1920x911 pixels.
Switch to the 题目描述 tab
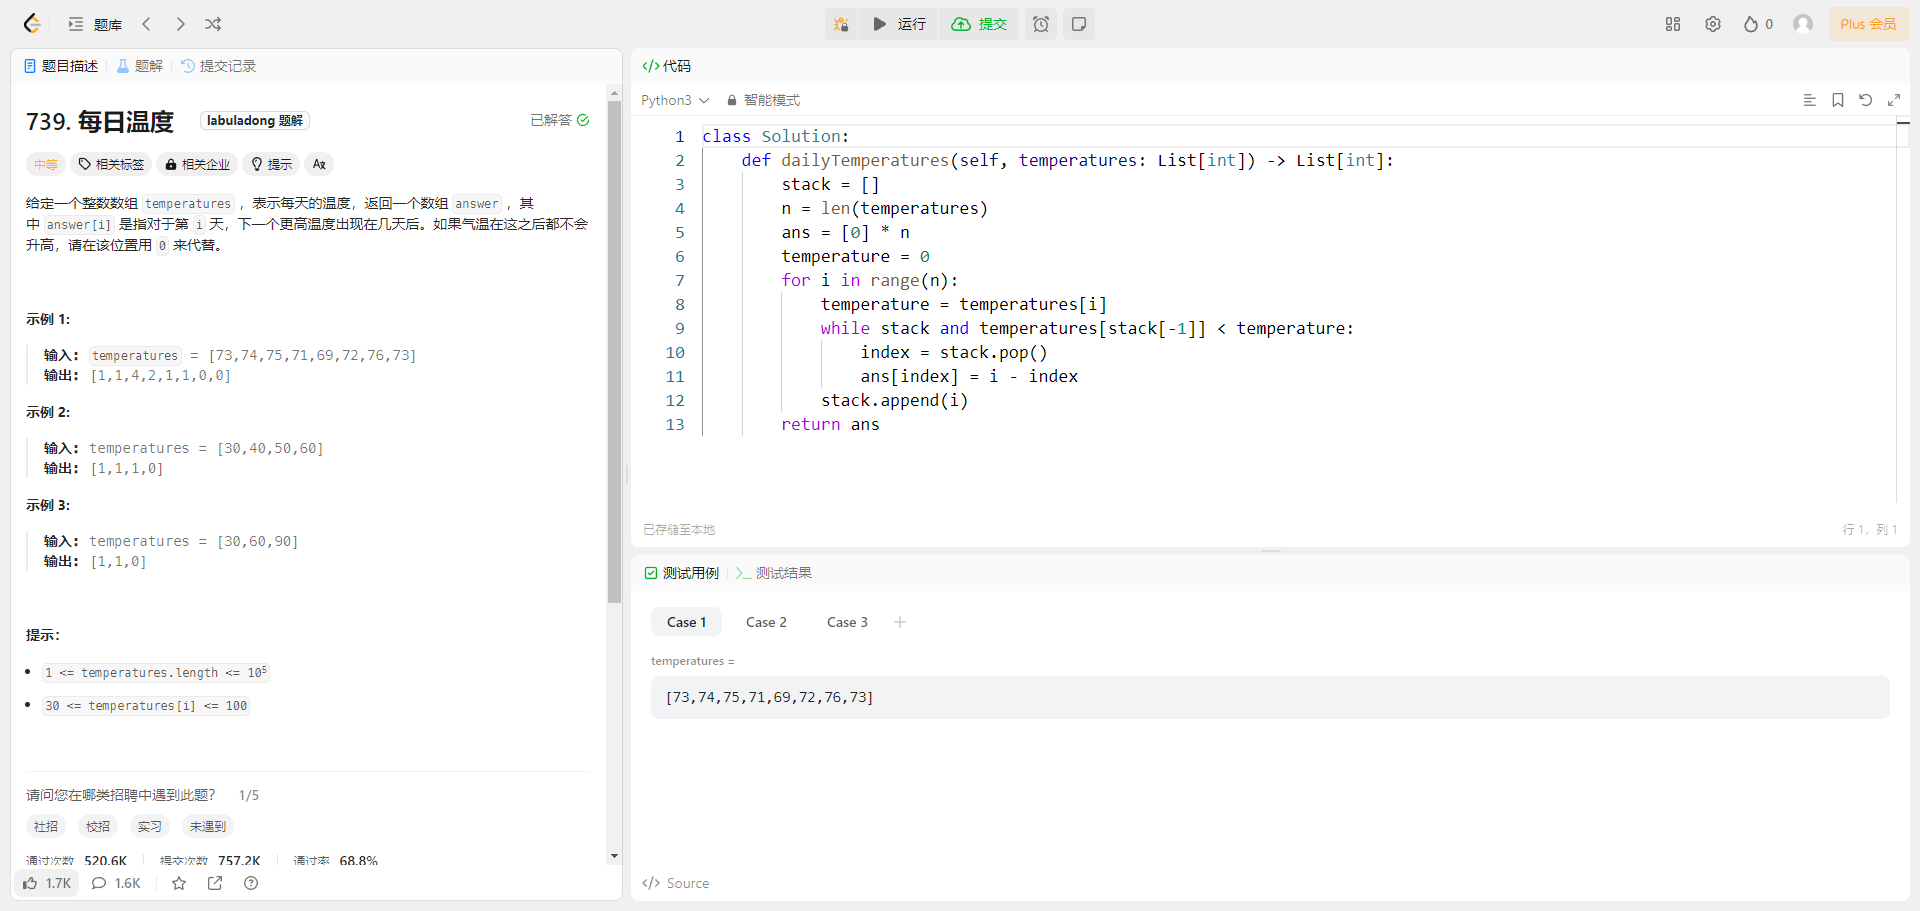[61, 66]
